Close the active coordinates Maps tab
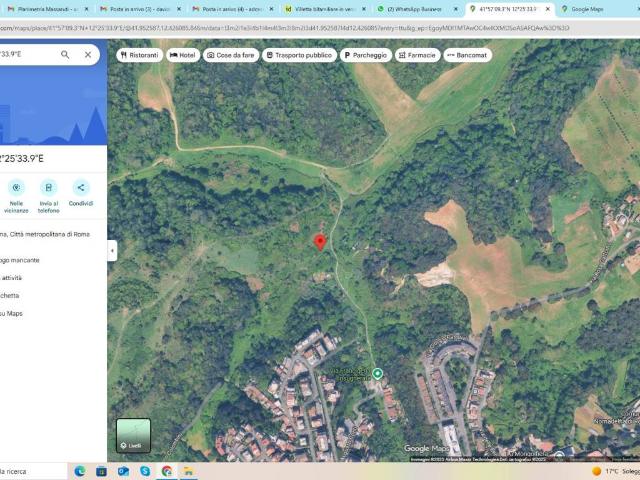This screenshot has width=640, height=480. 548,9
